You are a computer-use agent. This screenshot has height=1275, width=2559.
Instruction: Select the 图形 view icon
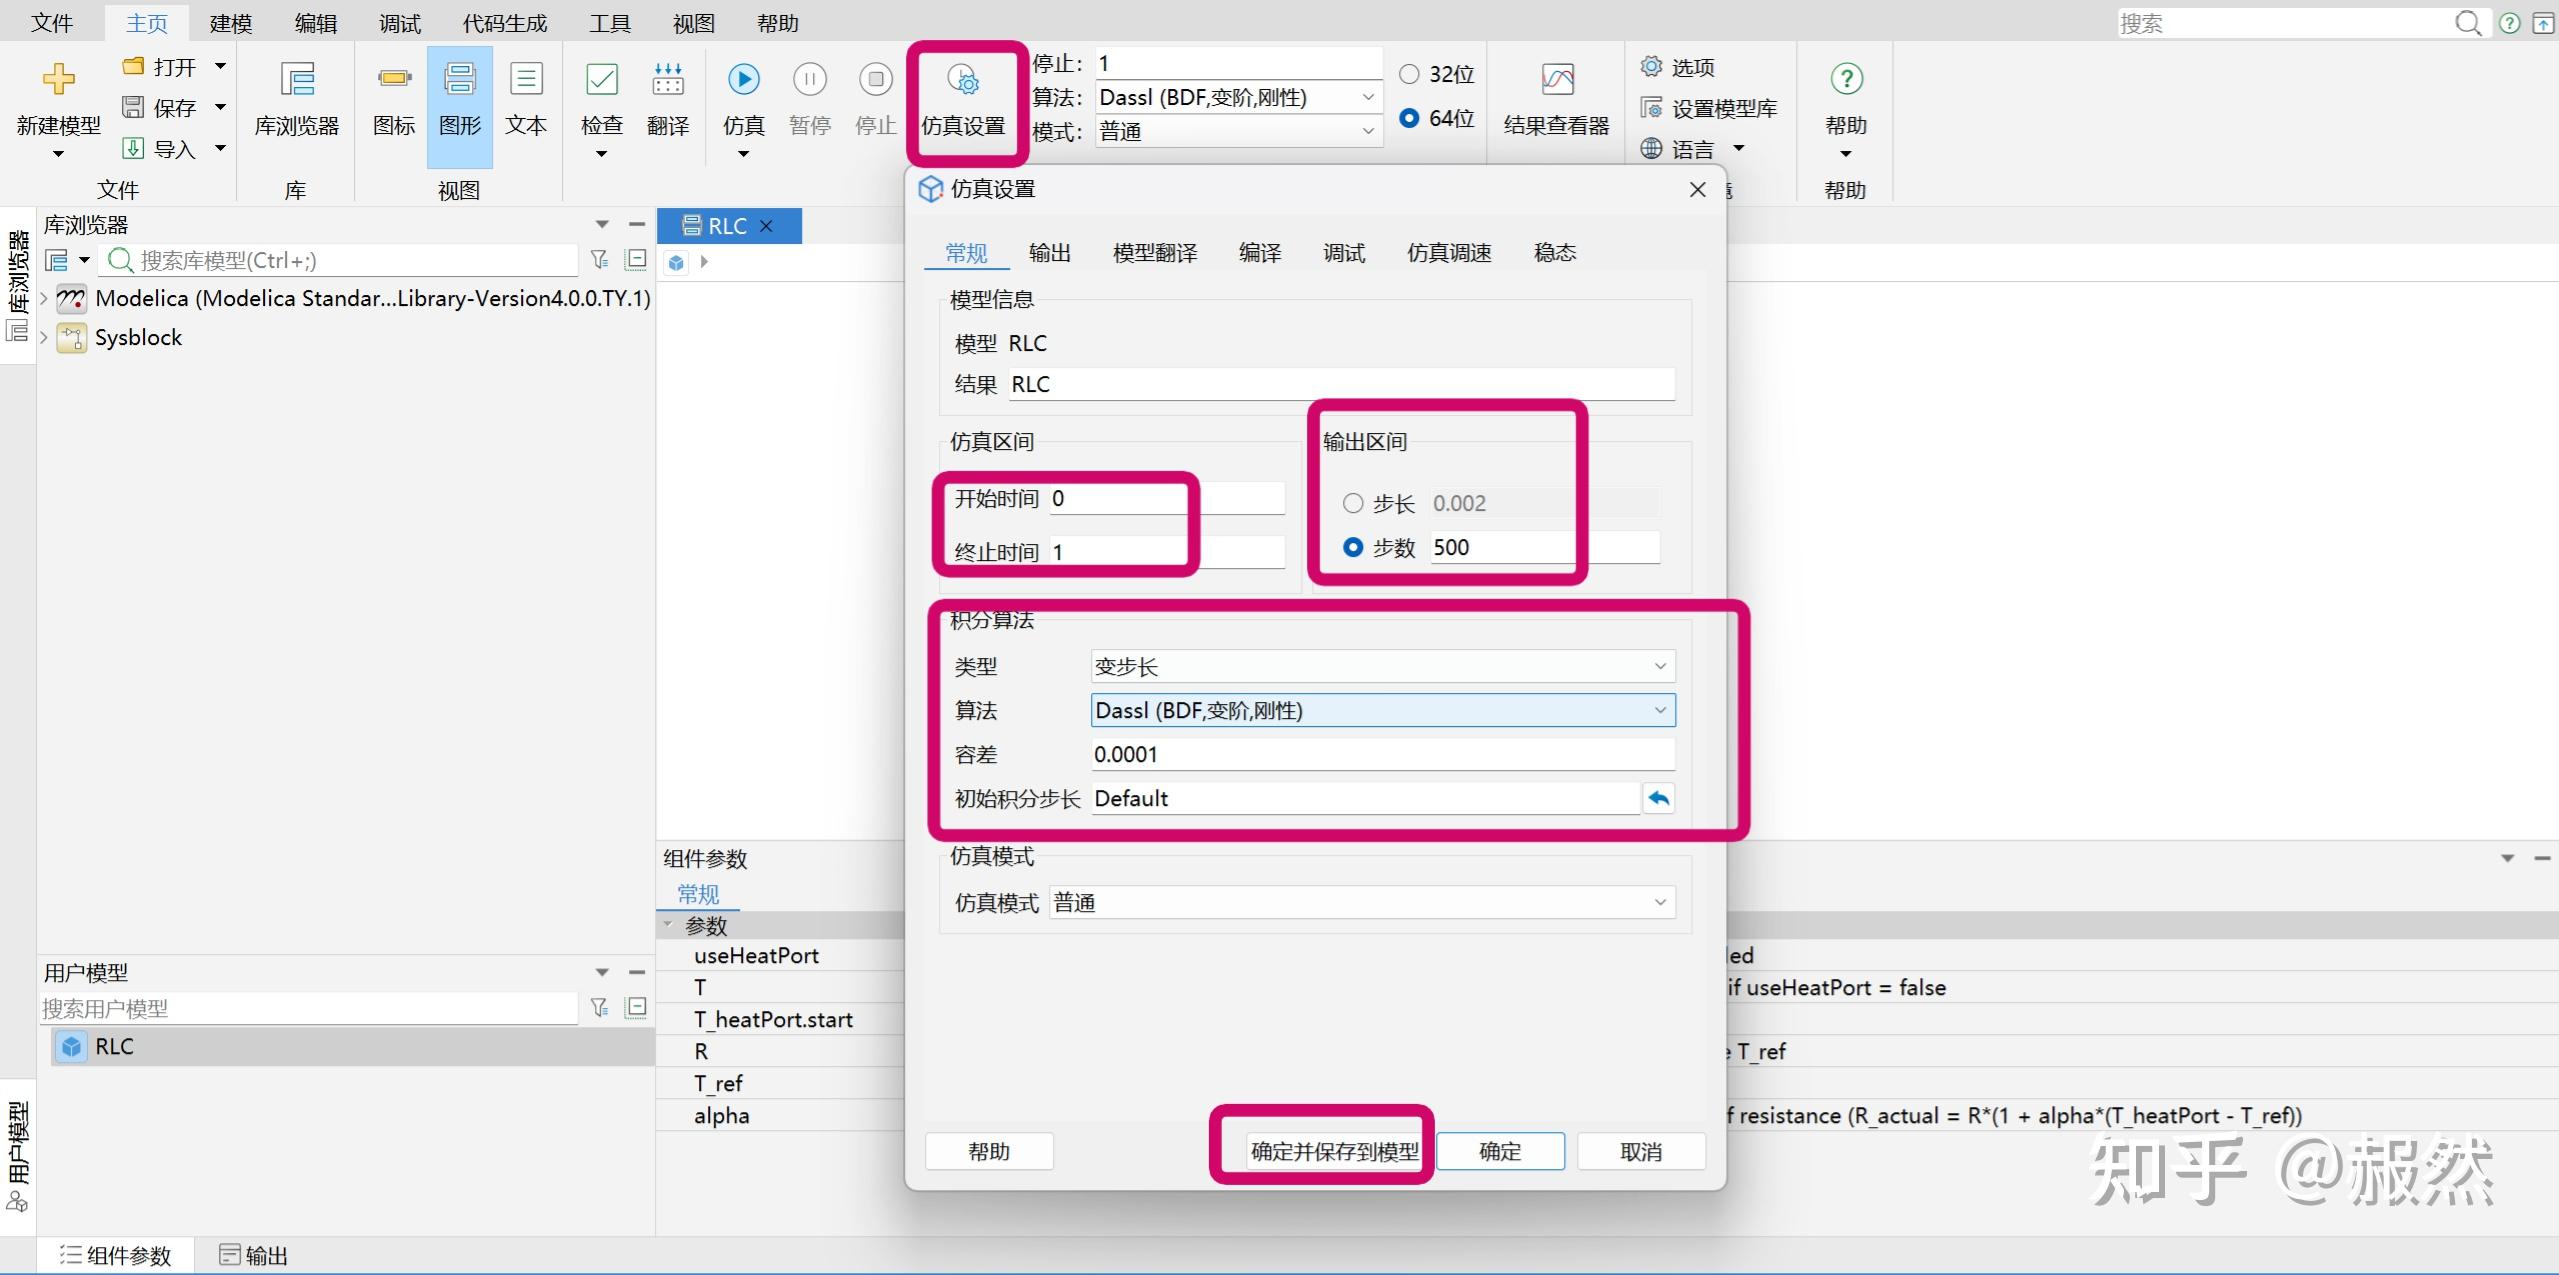click(x=460, y=79)
